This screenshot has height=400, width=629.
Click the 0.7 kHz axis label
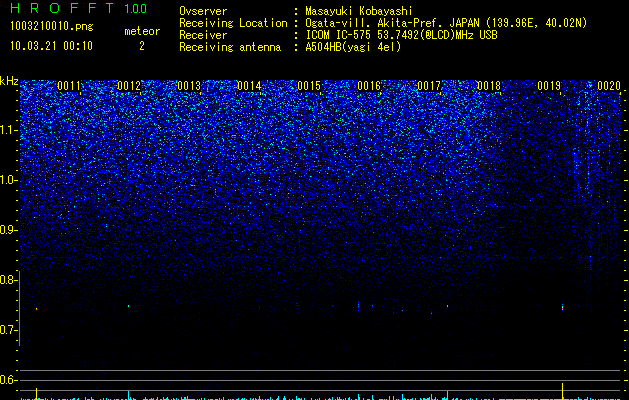pos(9,330)
